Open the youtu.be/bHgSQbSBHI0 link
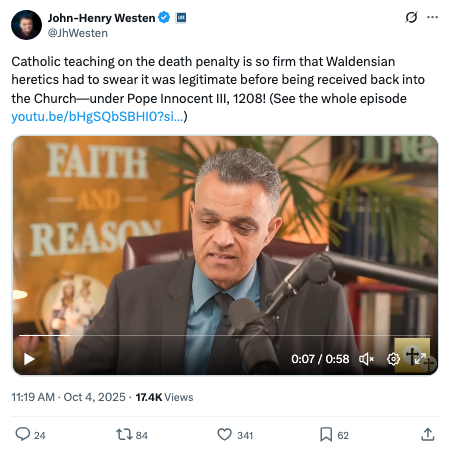Image resolution: width=452 pixels, height=451 pixels. point(97,116)
